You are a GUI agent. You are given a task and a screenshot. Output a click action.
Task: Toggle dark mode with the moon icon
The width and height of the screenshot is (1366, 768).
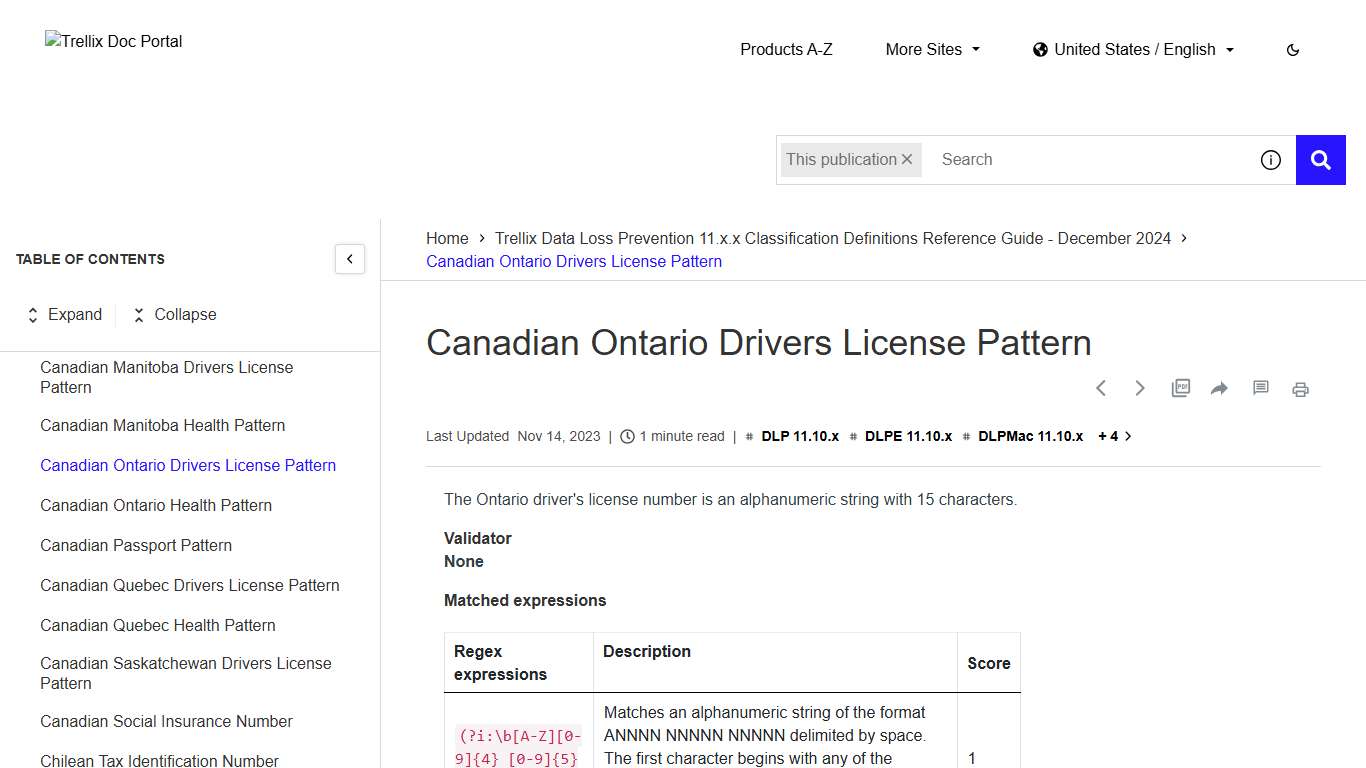[x=1292, y=49]
